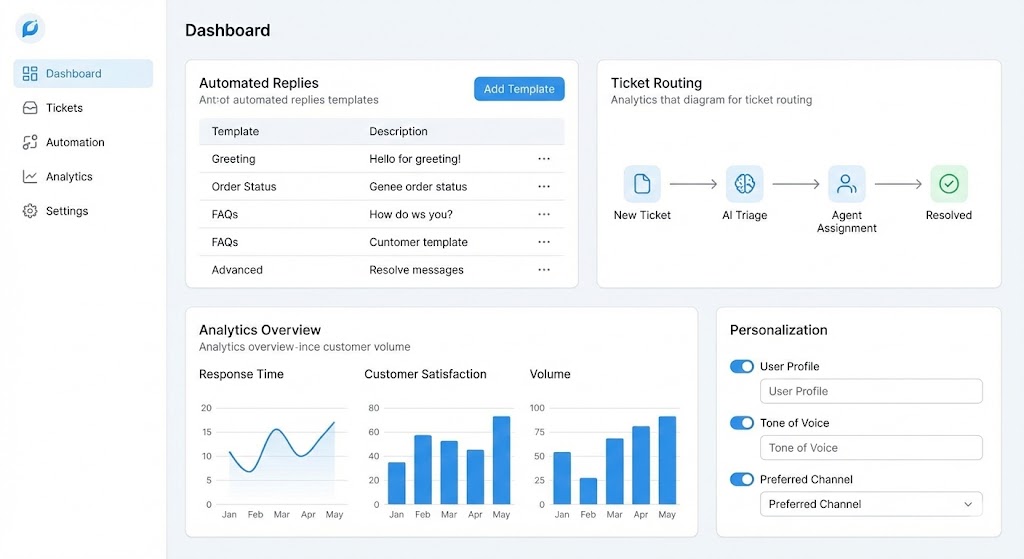Click the Analytics chart icon in sidebar
Screen dimensions: 1024x559
pyautogui.click(x=30, y=176)
